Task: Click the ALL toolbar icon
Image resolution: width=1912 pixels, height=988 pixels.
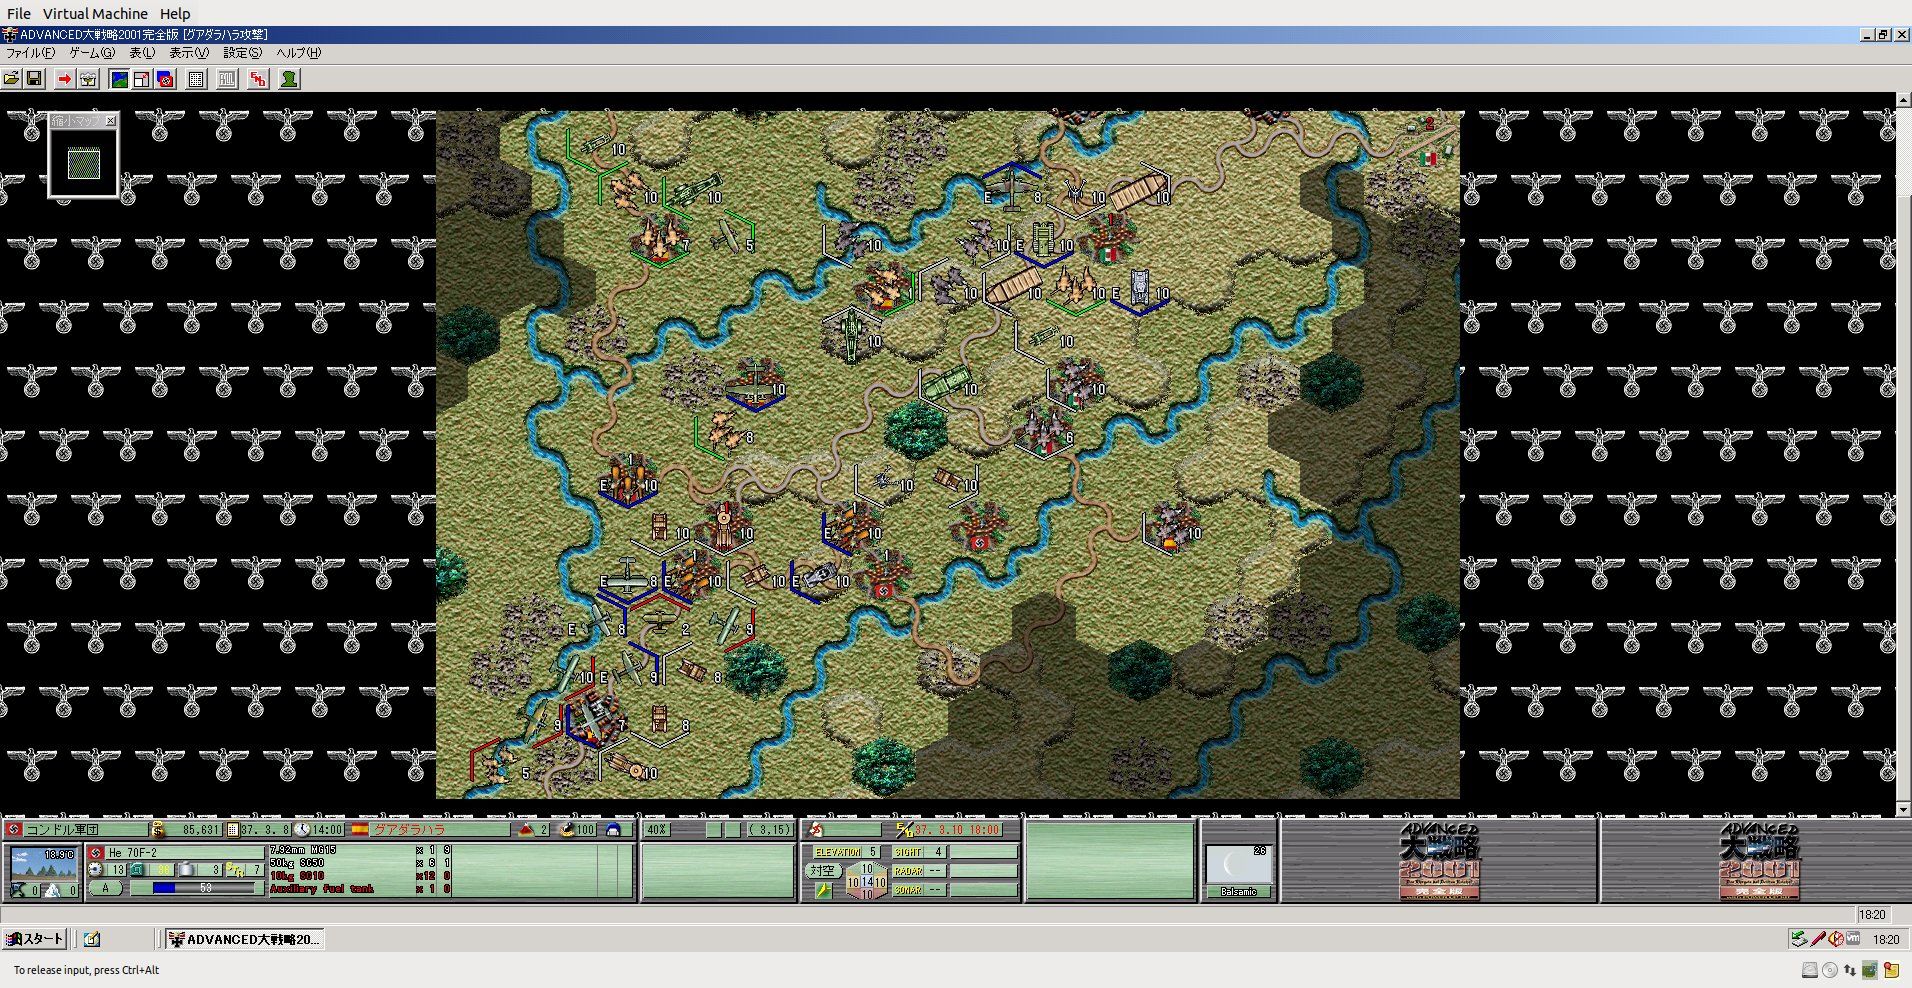Action: click(228, 79)
